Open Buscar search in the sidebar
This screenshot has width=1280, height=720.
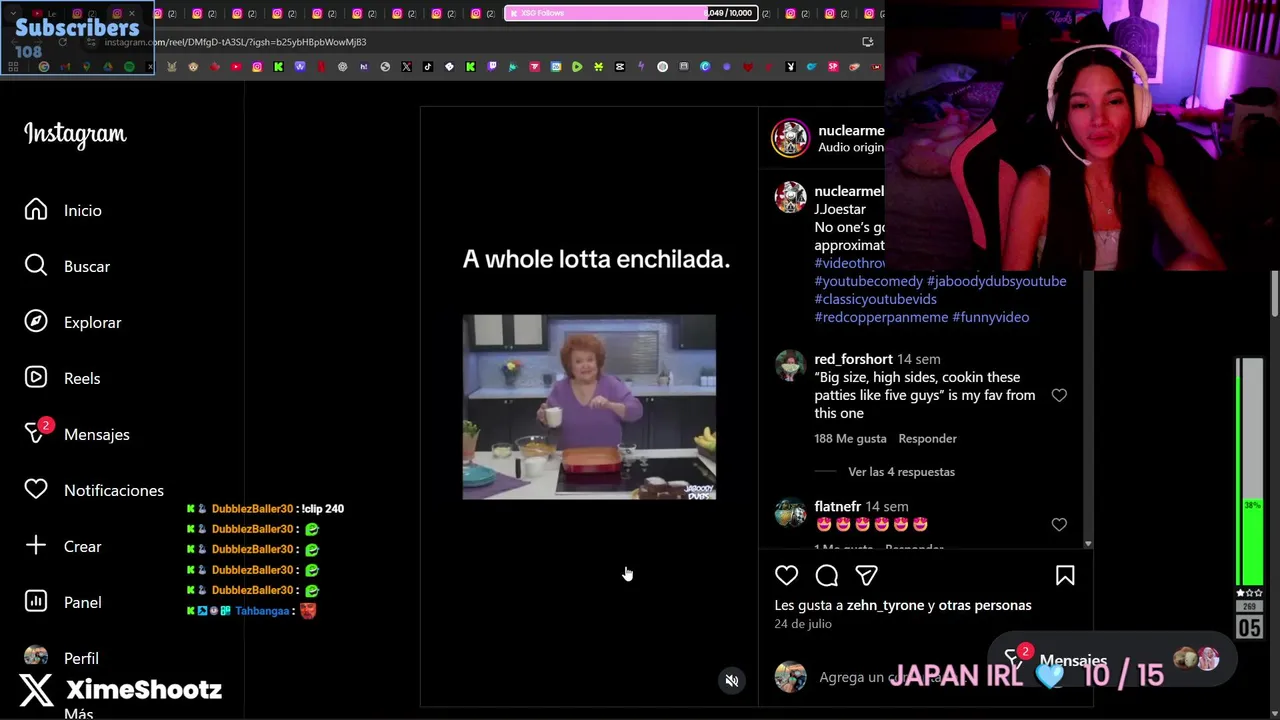[36, 266]
